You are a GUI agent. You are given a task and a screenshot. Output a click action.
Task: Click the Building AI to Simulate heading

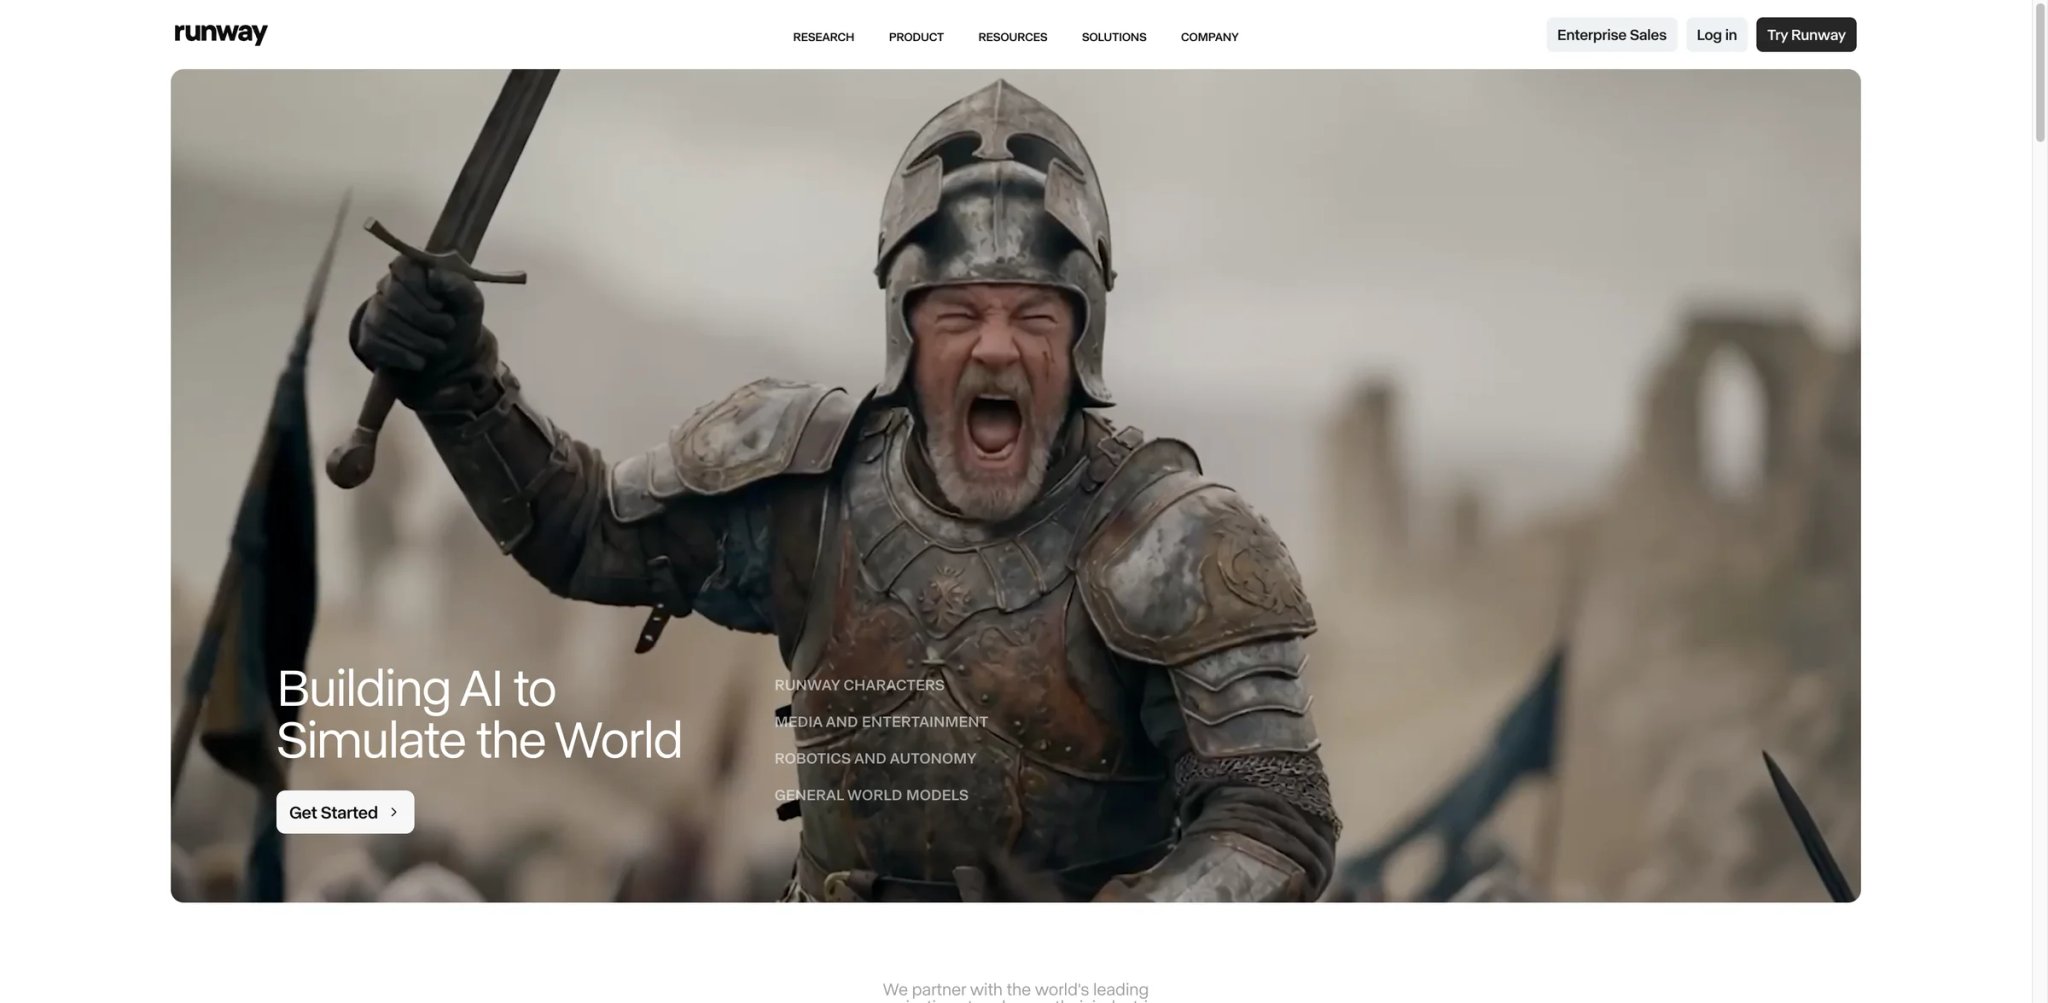pyautogui.click(x=479, y=714)
